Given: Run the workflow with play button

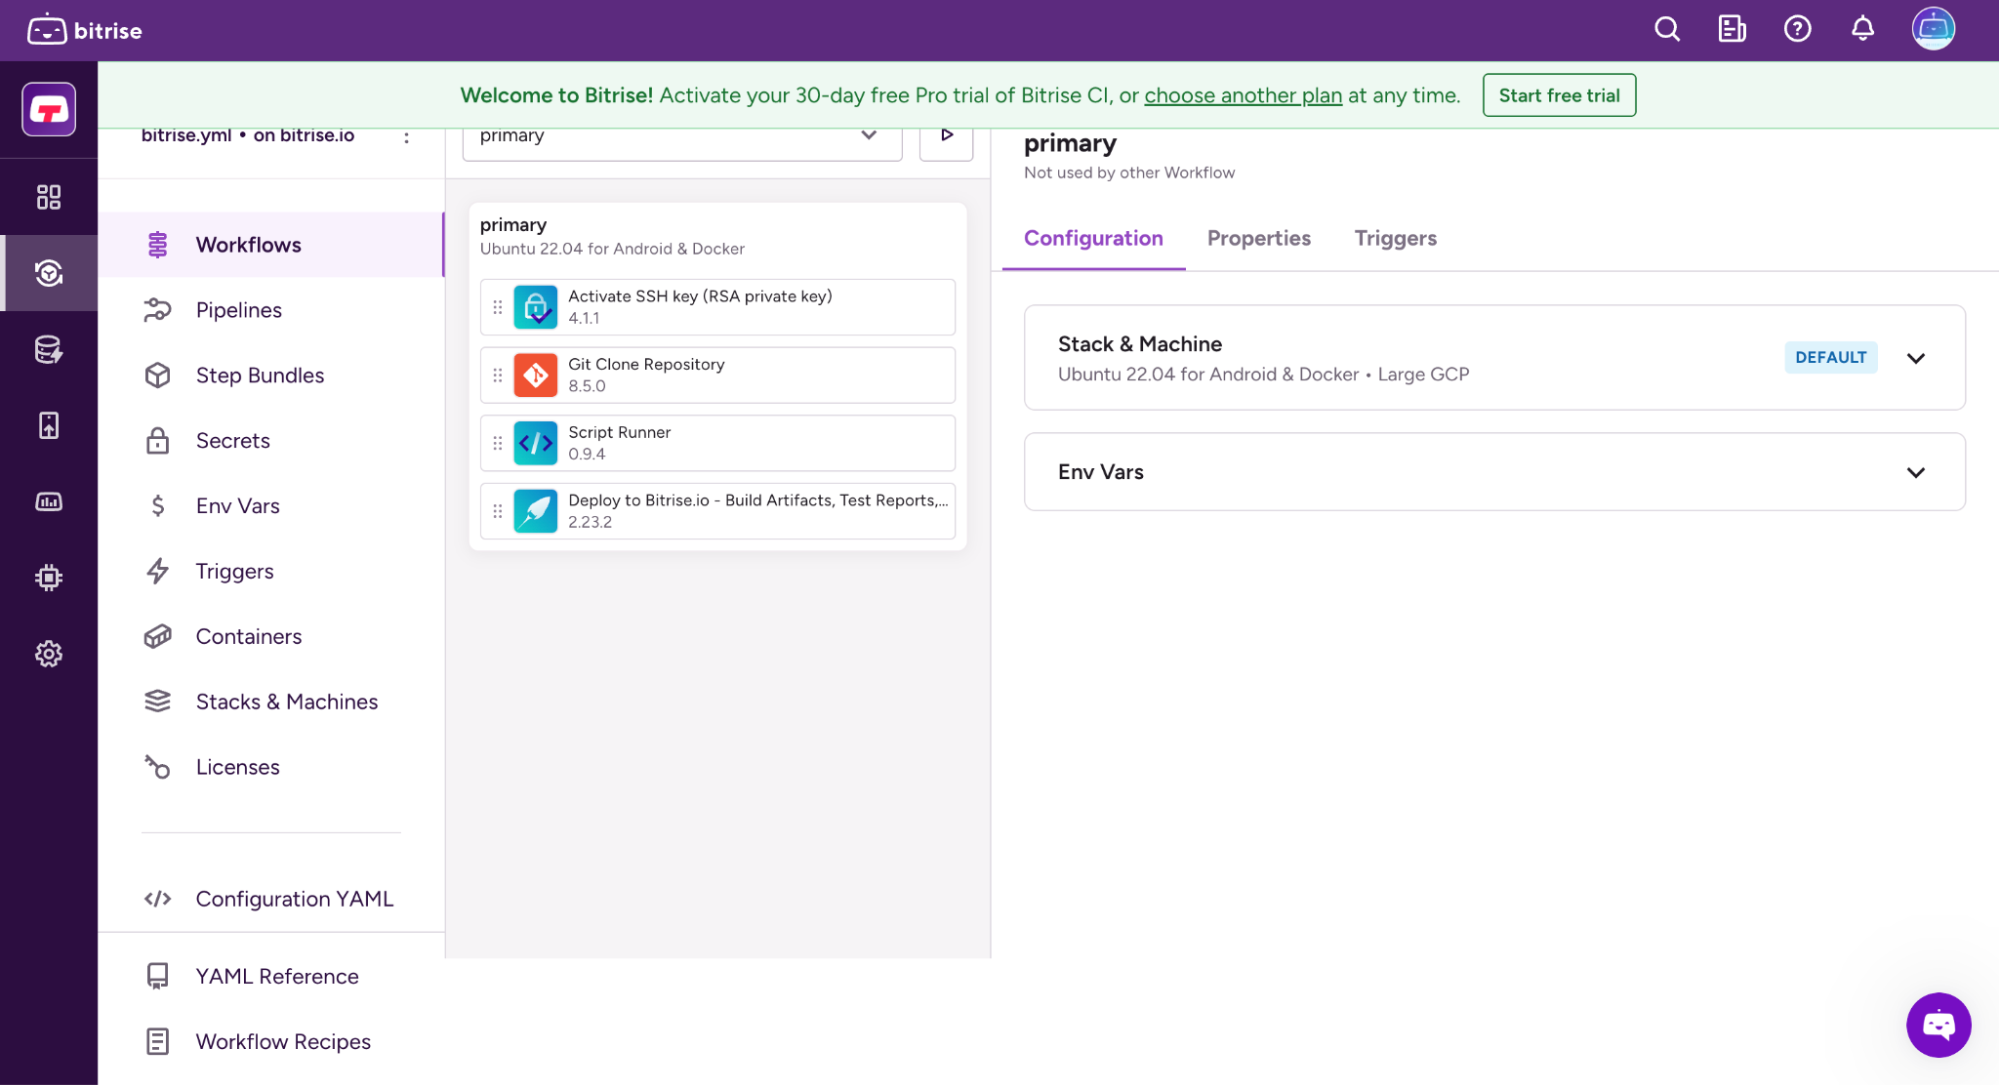Looking at the screenshot, I should pyautogui.click(x=946, y=136).
